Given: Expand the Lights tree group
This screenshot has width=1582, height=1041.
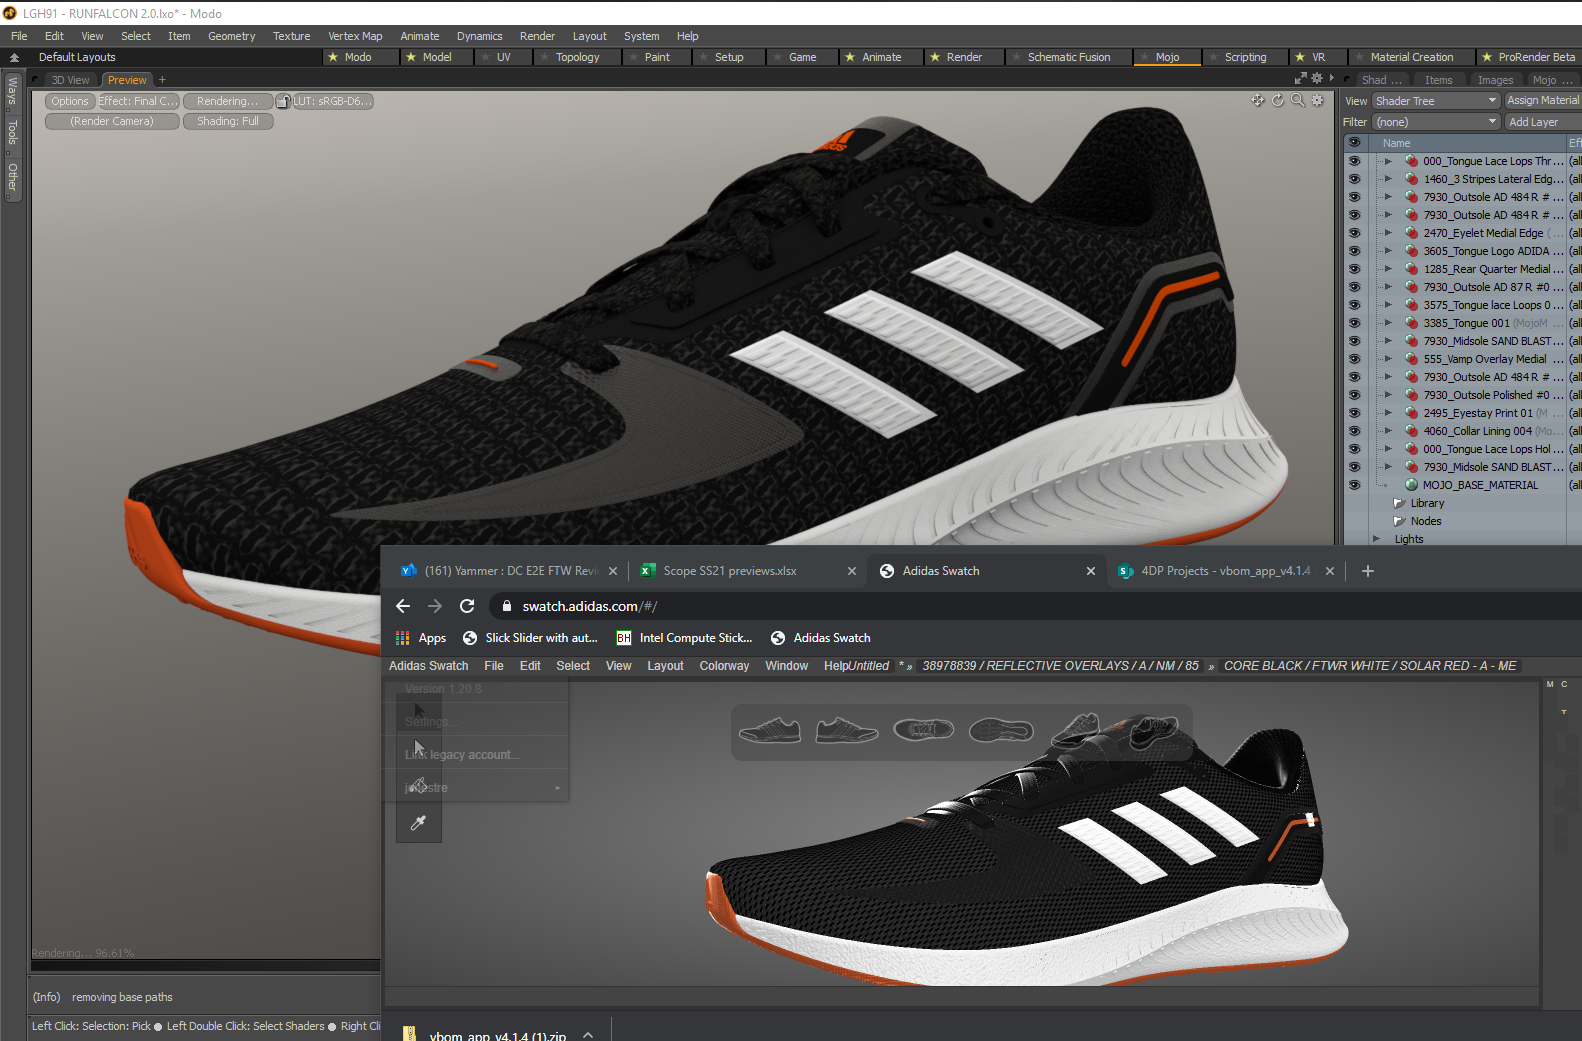Looking at the screenshot, I should coord(1377,539).
